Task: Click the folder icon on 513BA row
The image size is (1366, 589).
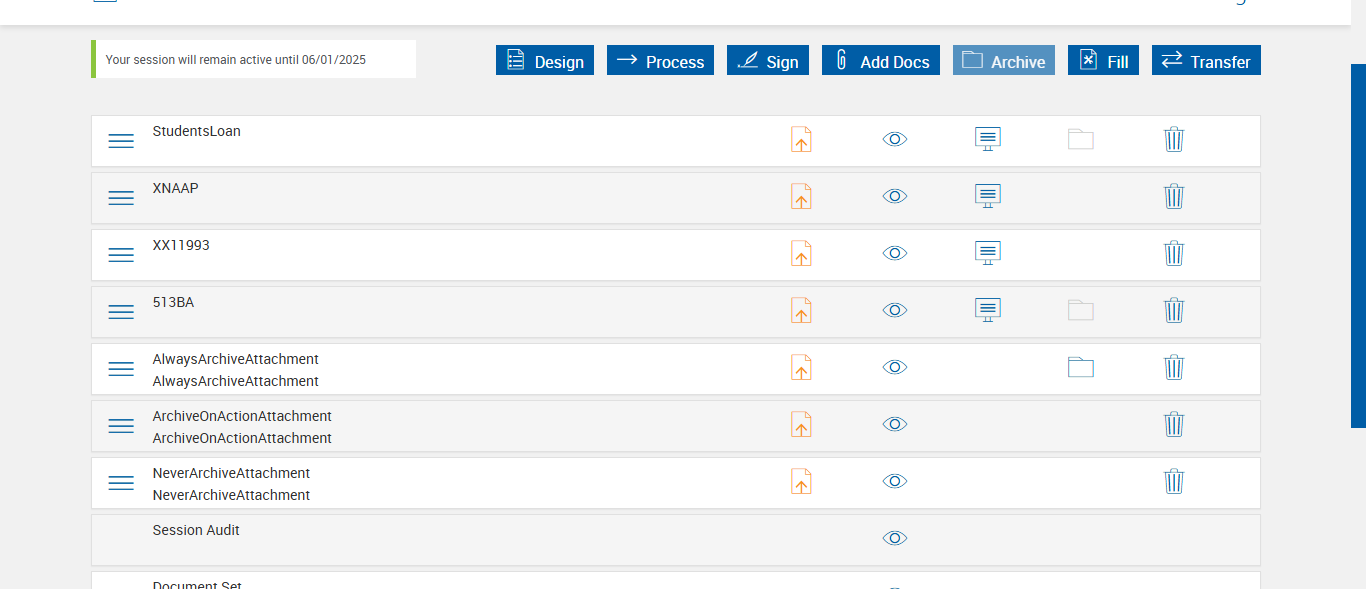Action: click(x=1081, y=310)
